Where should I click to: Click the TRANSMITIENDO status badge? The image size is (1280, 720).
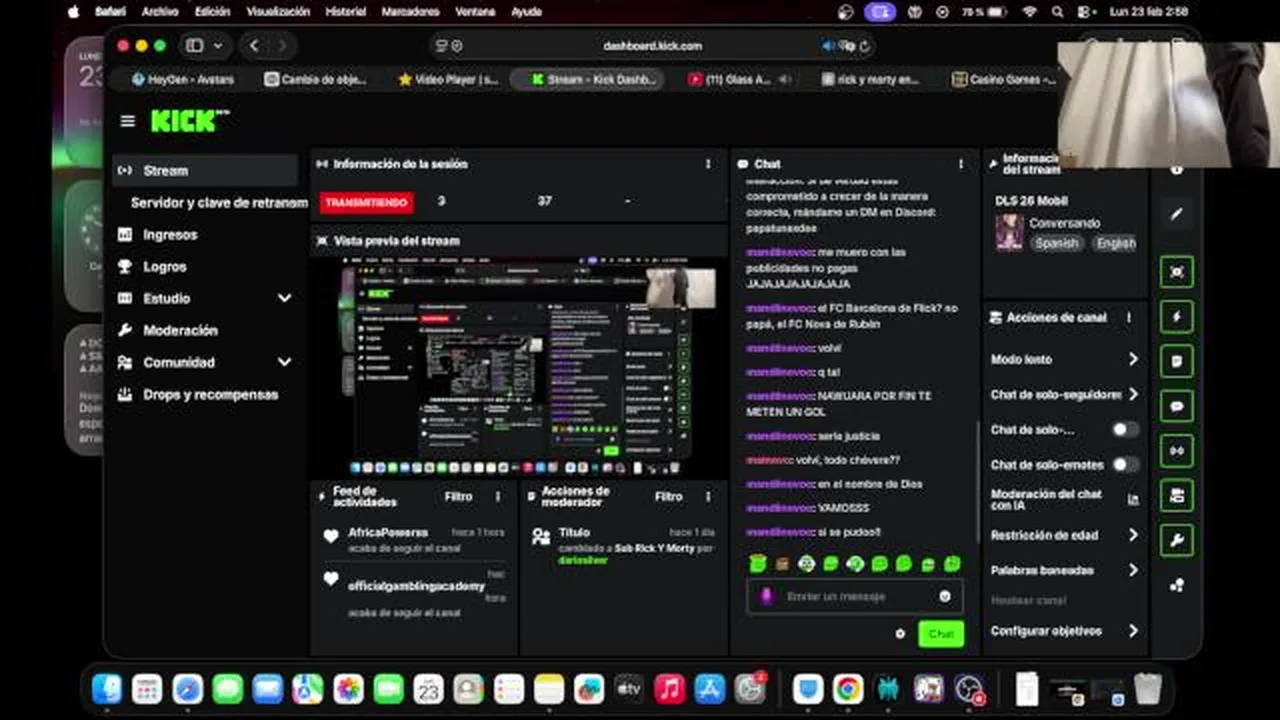[367, 202]
